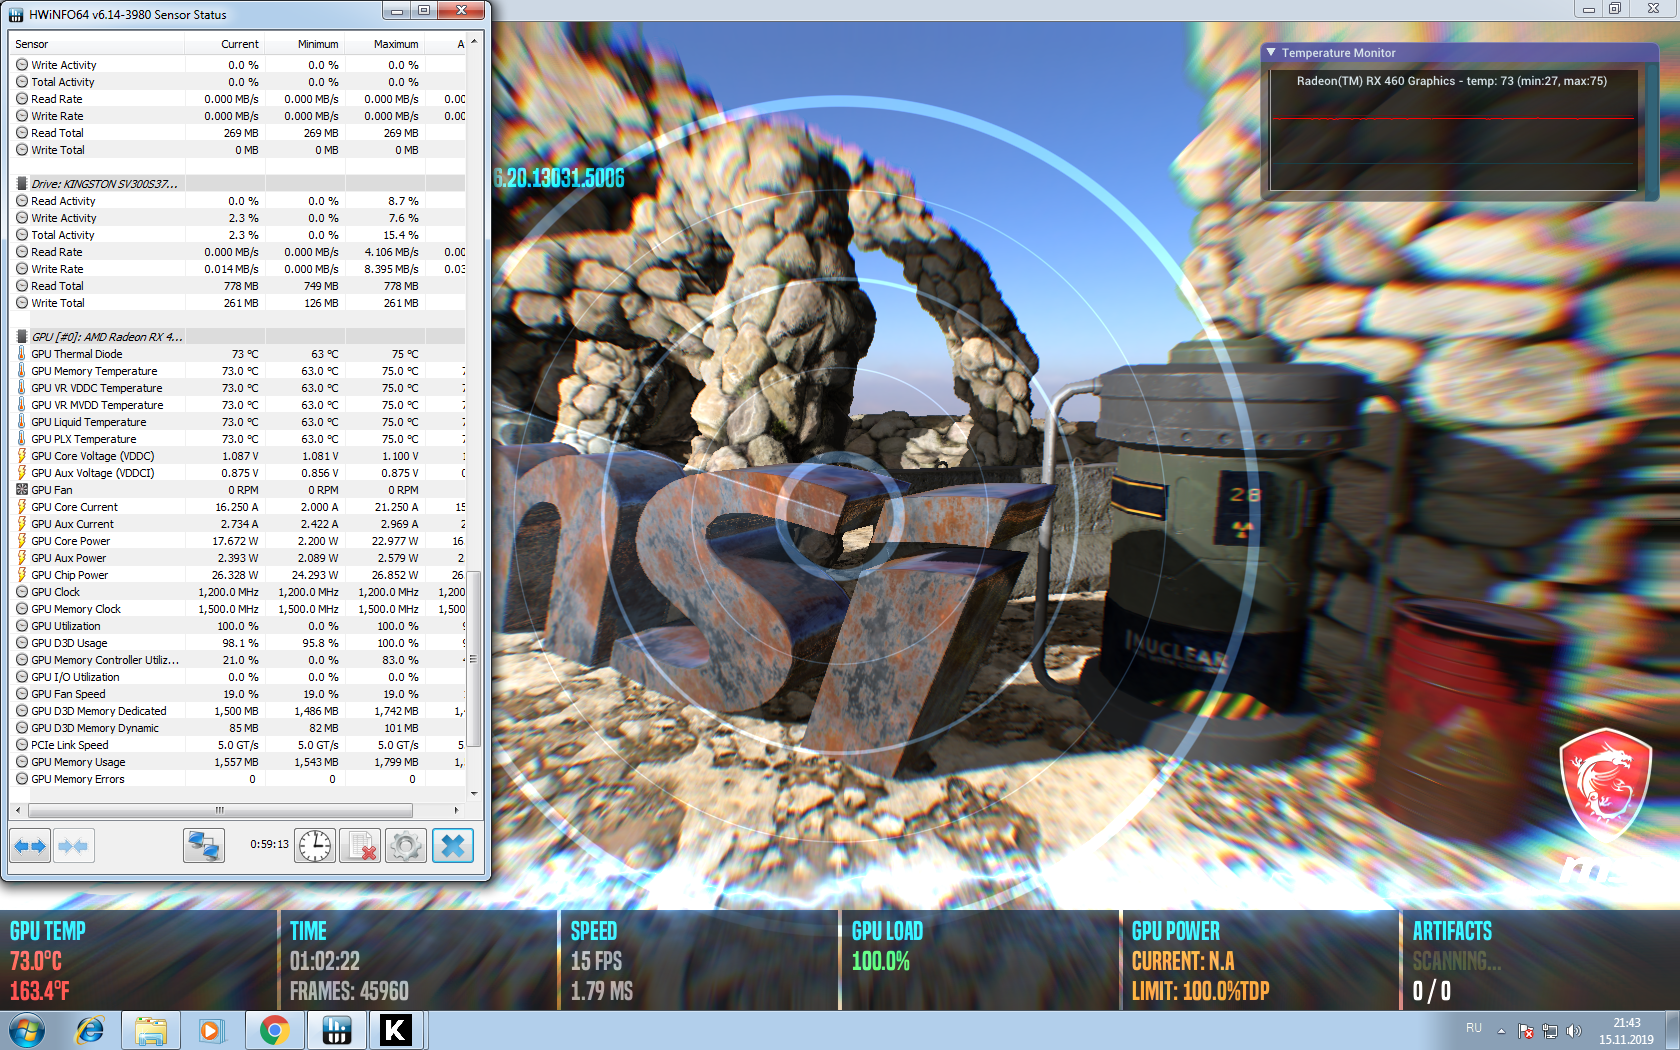Select the GPU D3D Usage row label
The height and width of the screenshot is (1050, 1680).
(x=69, y=643)
